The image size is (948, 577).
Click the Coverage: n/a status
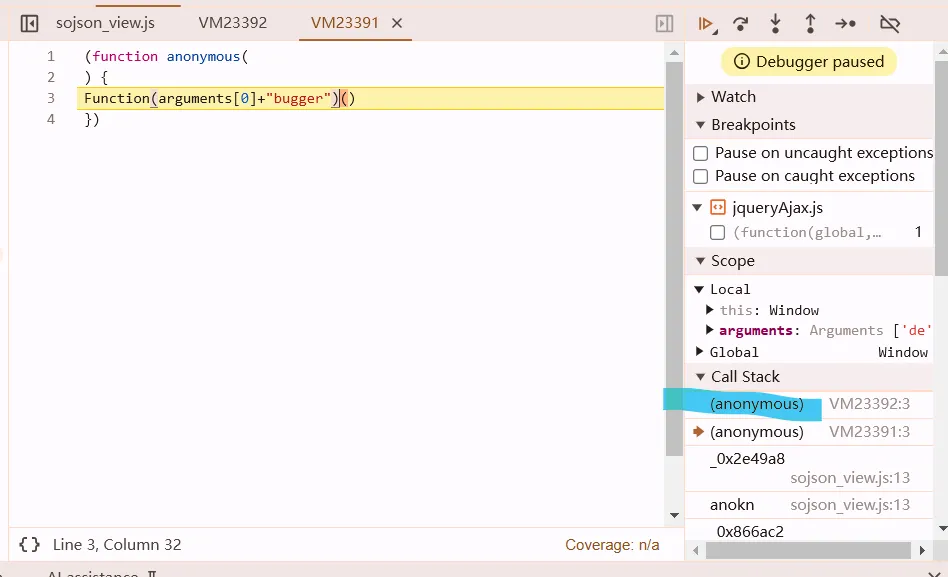pyautogui.click(x=612, y=545)
